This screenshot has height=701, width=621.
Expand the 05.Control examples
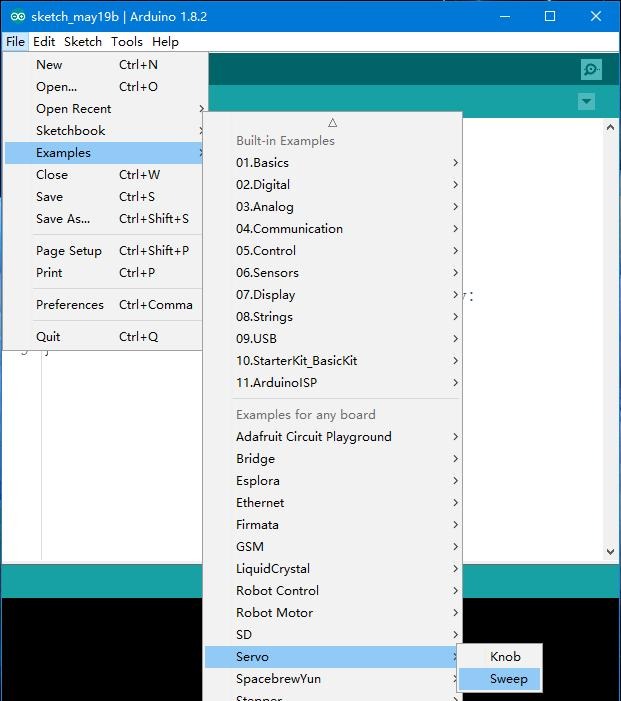click(x=333, y=250)
